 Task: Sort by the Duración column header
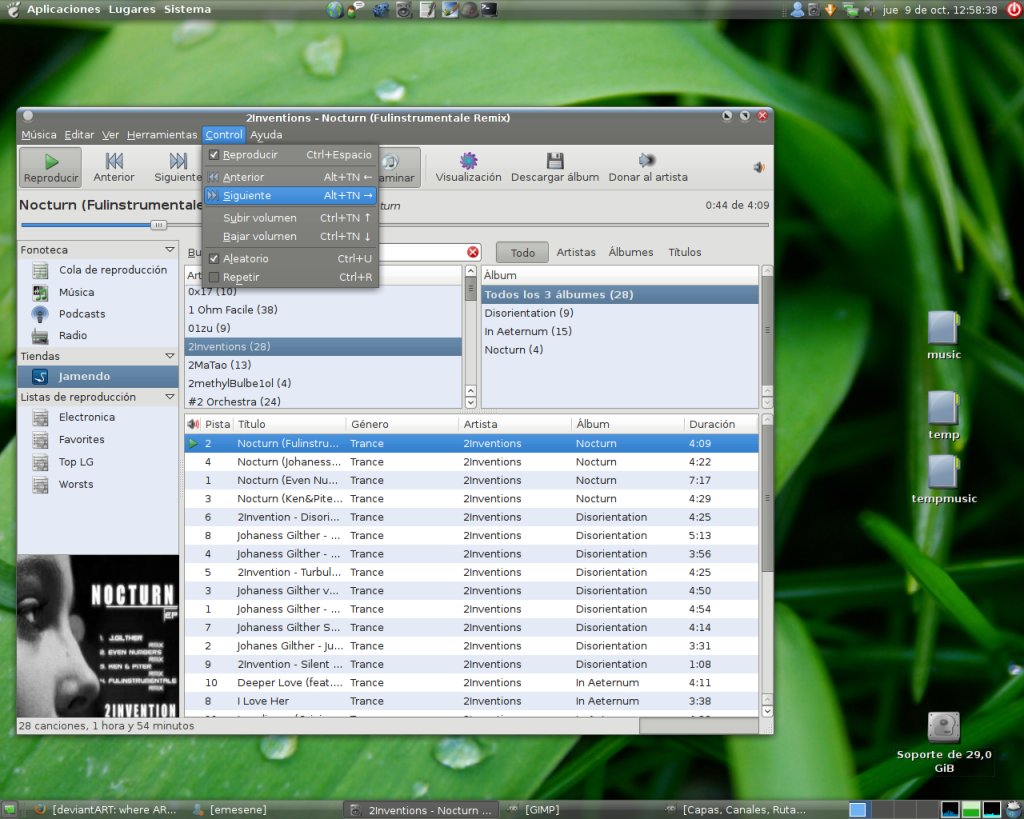pos(721,425)
